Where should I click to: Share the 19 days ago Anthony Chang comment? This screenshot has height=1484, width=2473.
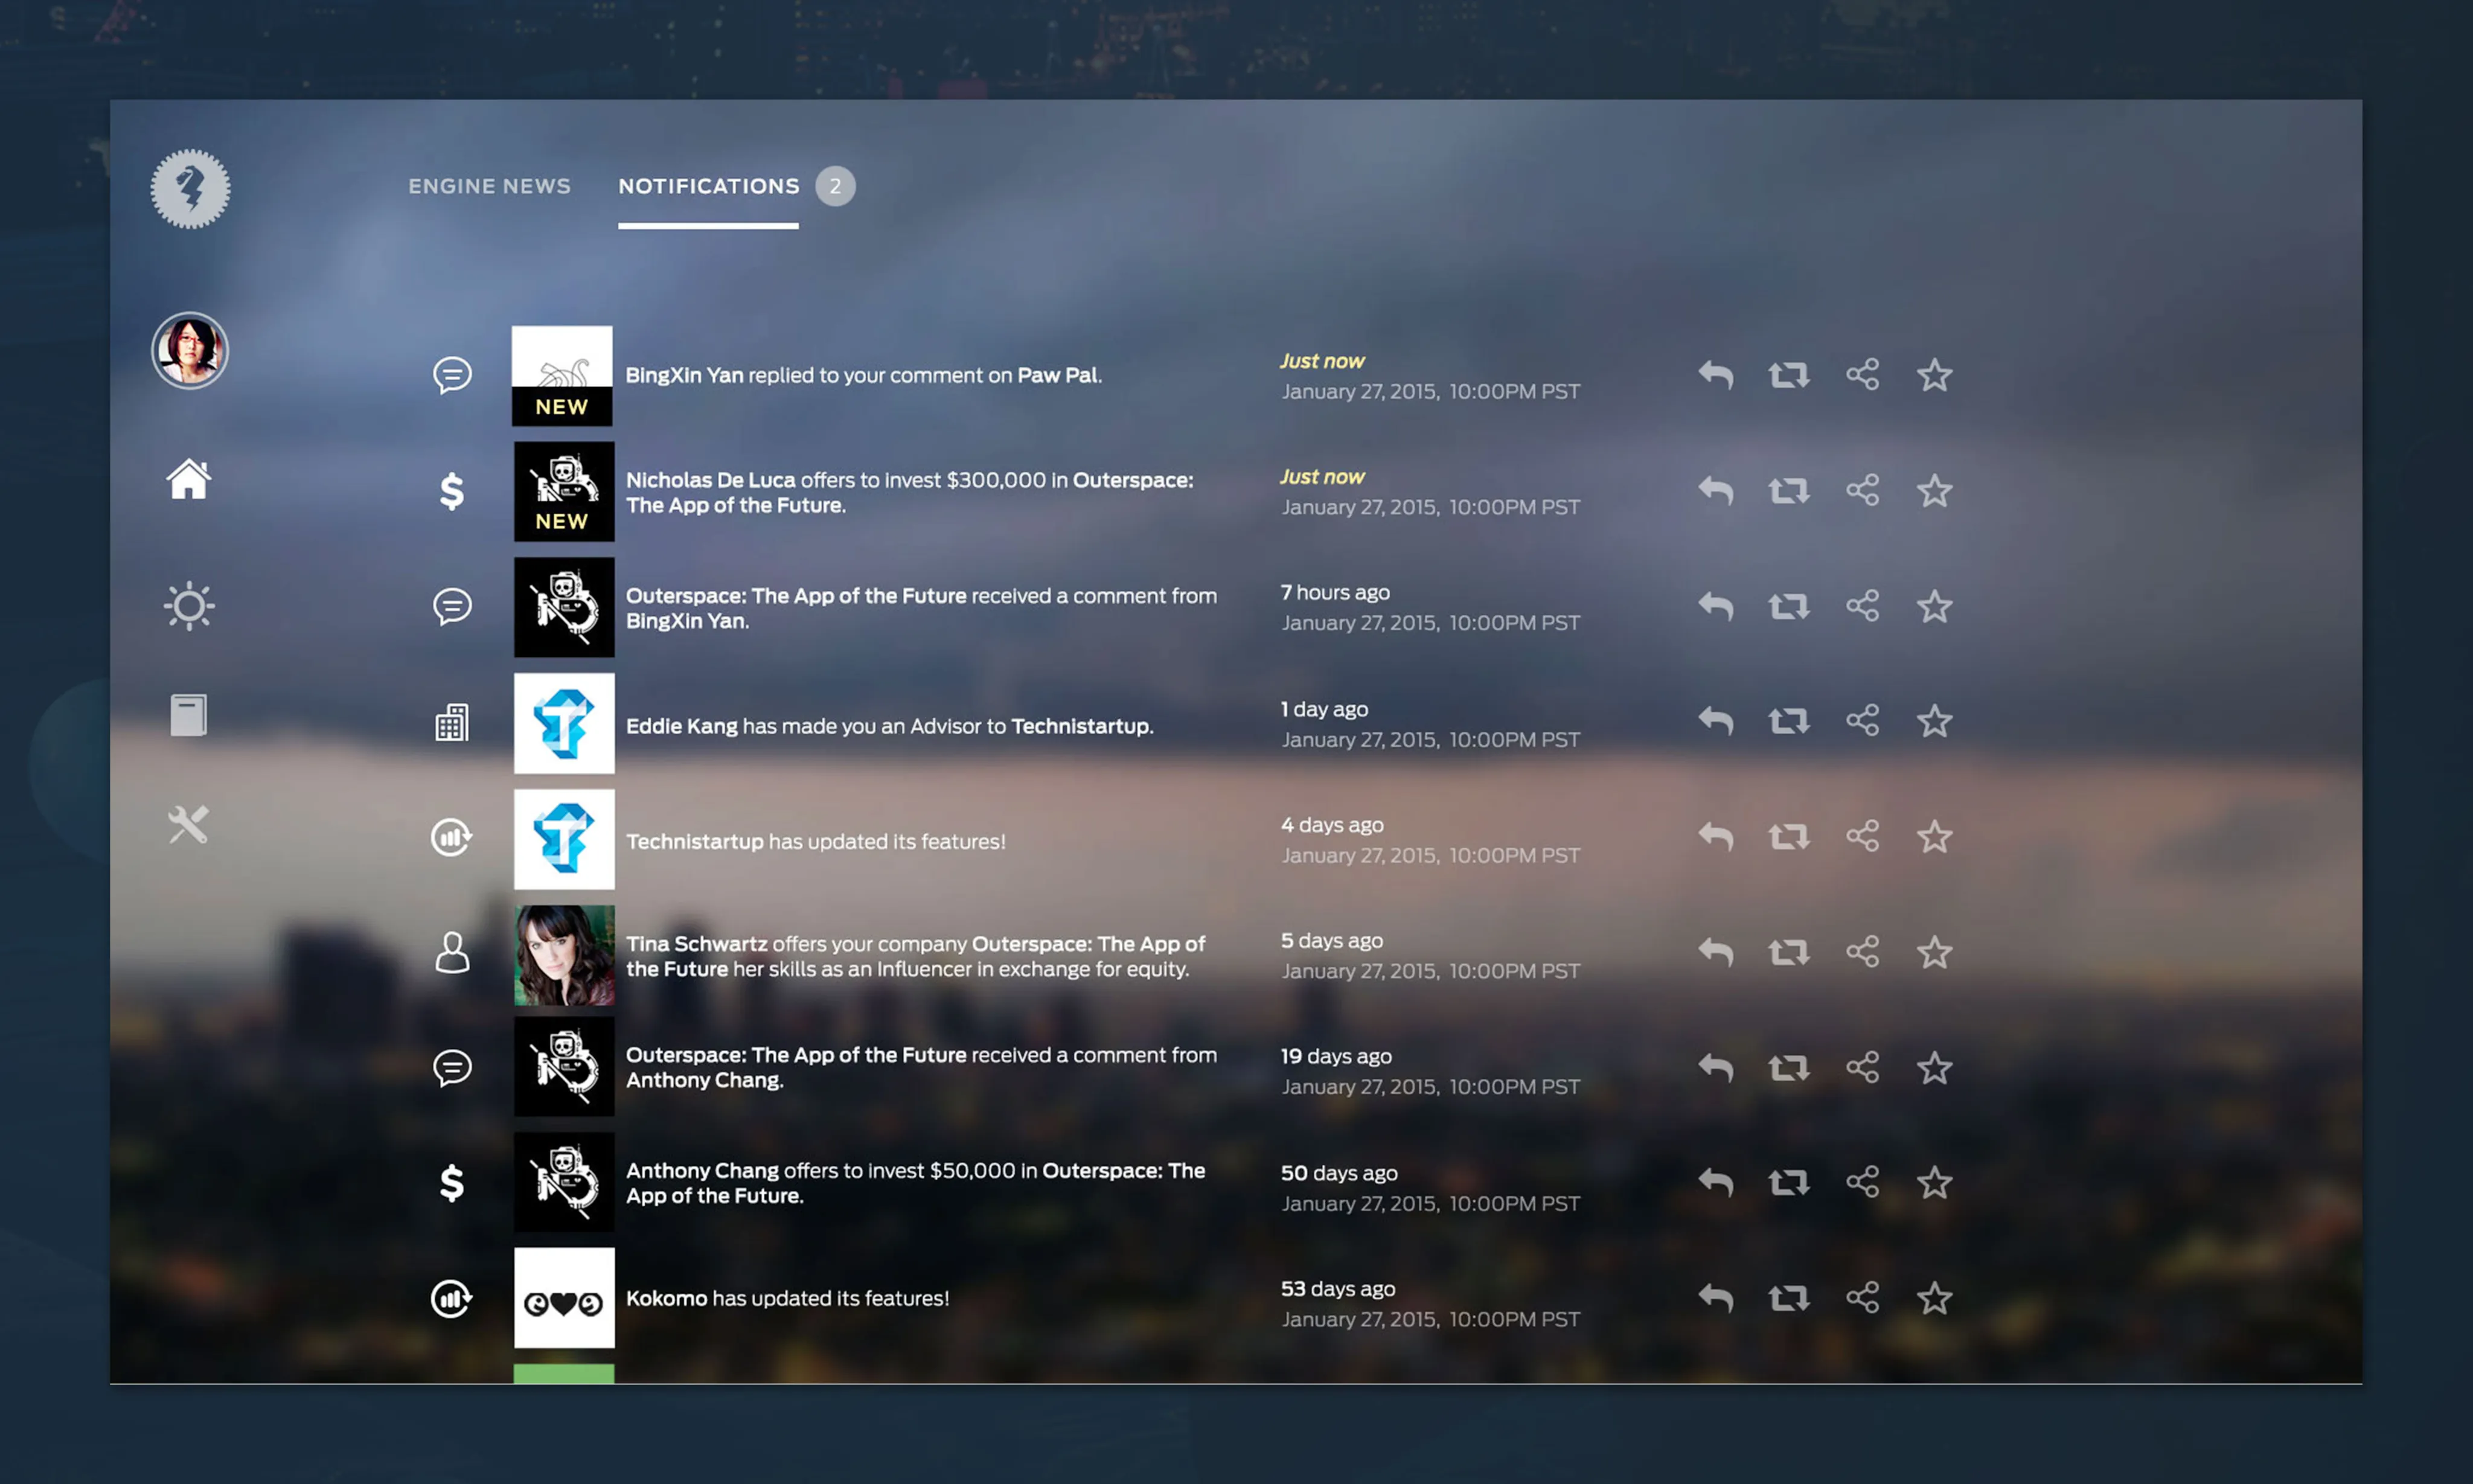tap(1862, 1068)
